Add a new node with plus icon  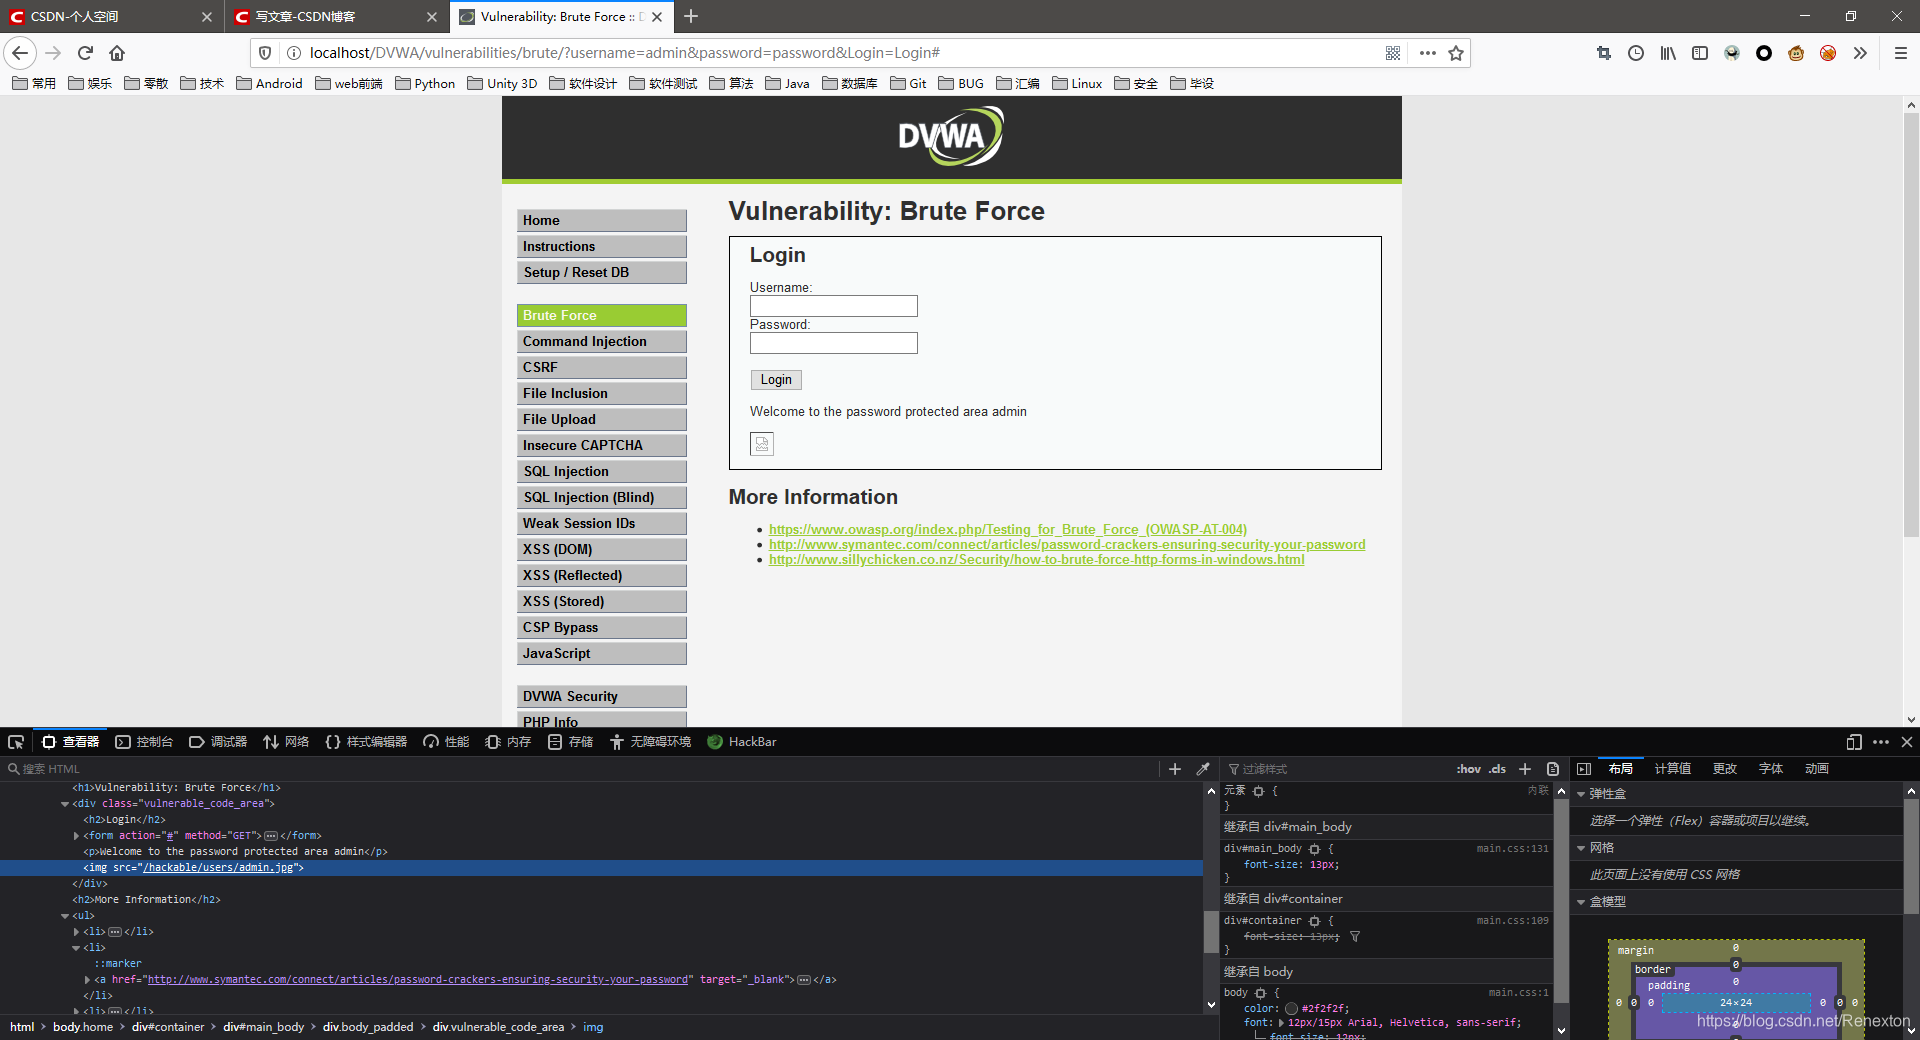click(1175, 769)
